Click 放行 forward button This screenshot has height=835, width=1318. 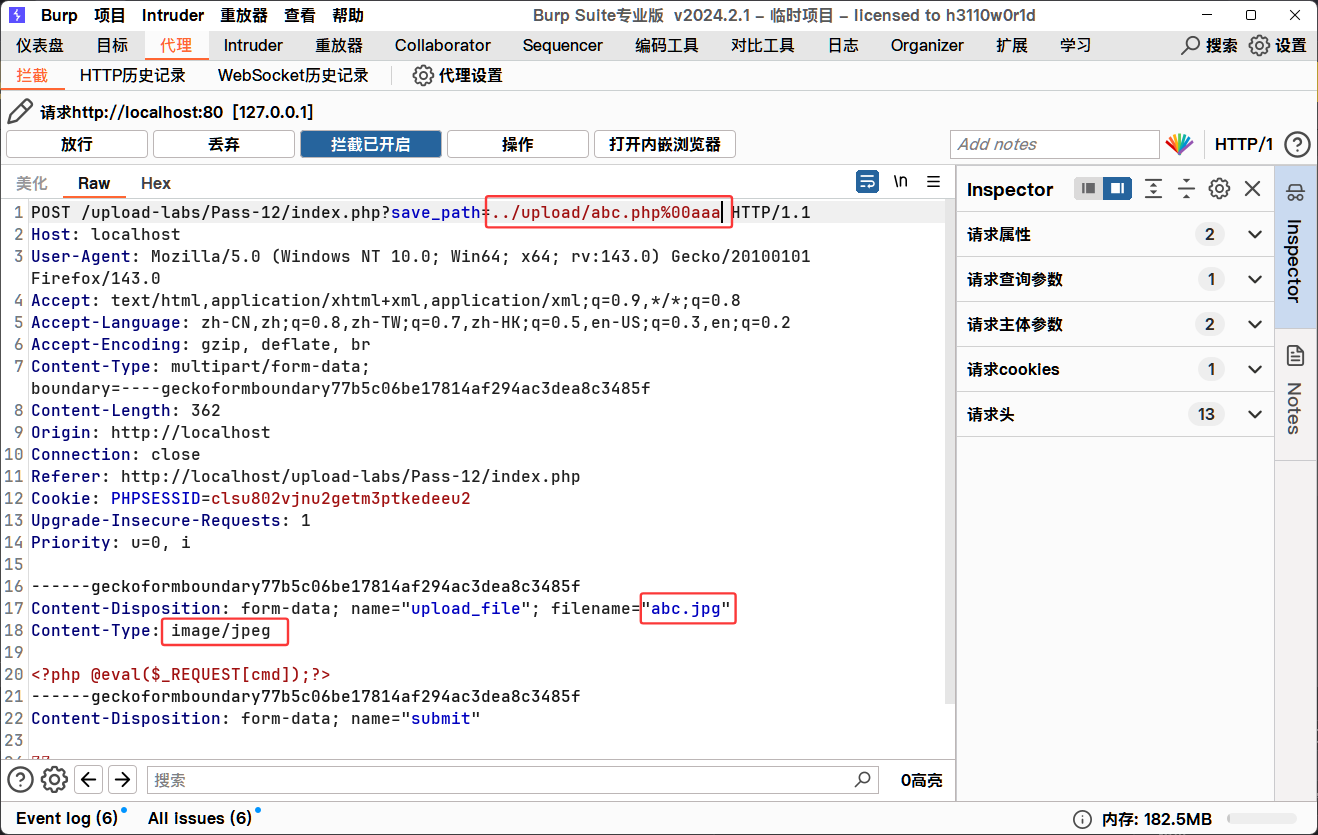(77, 144)
